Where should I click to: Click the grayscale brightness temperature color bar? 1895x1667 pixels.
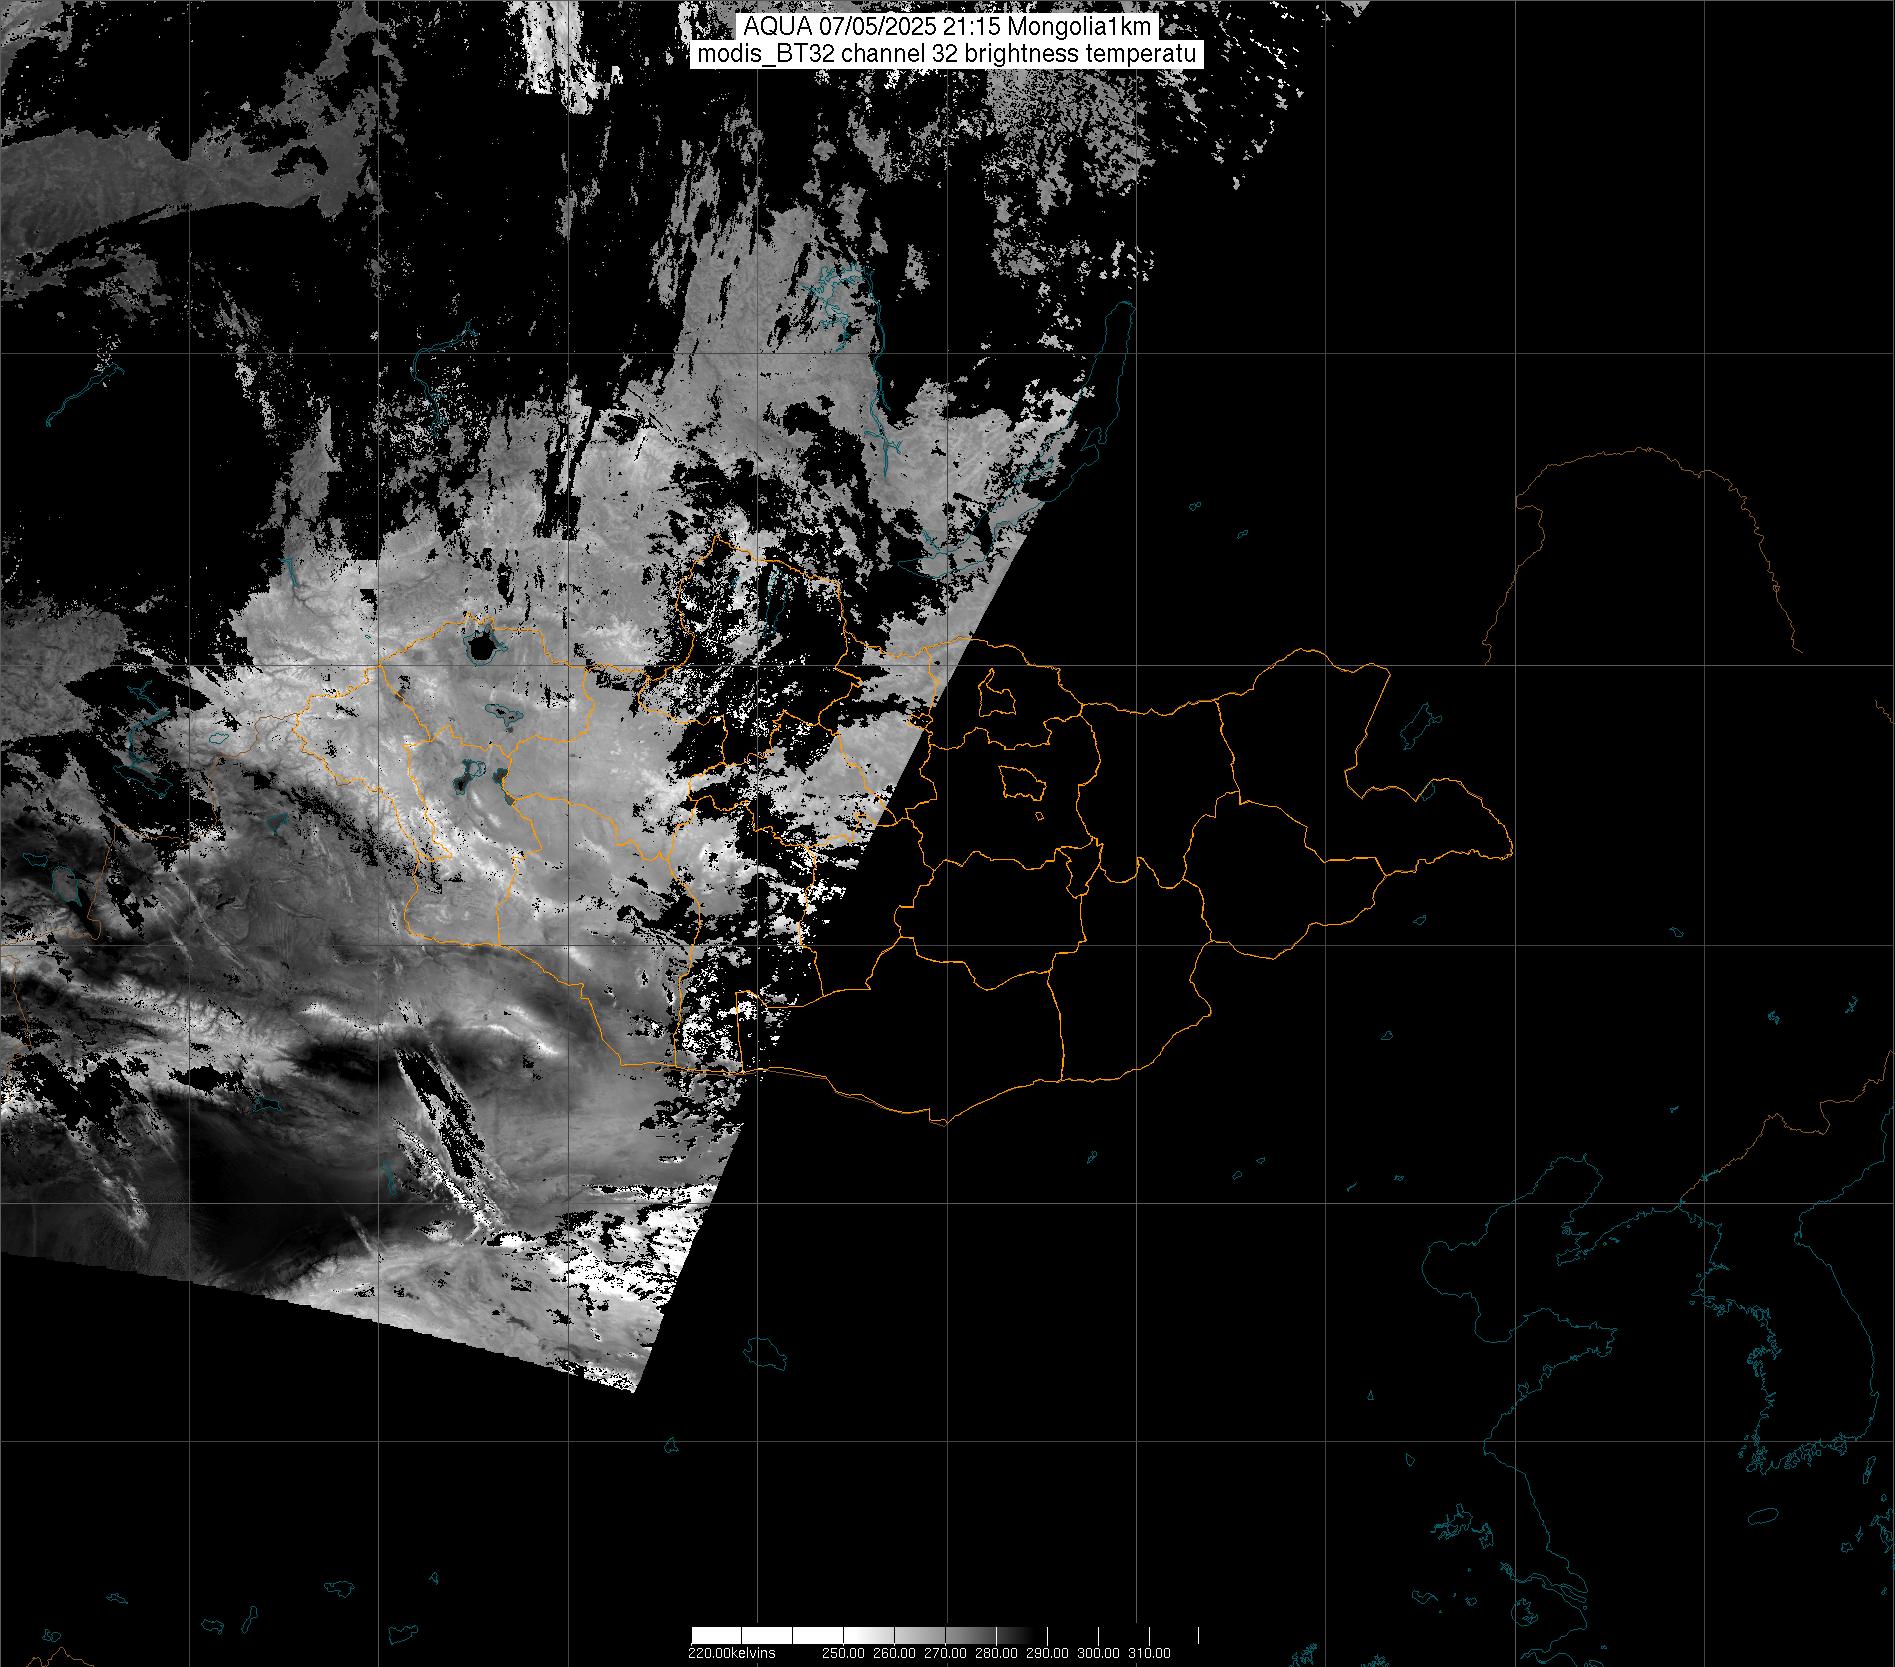[x=945, y=1636]
